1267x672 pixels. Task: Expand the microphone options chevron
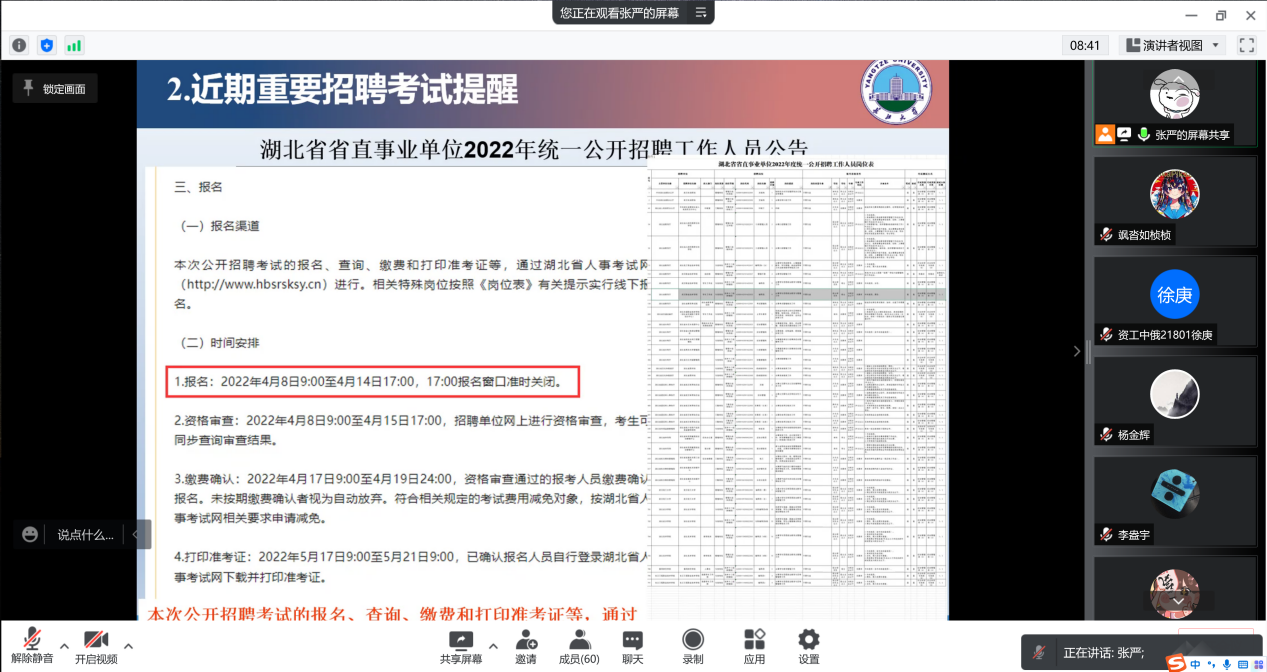(x=63, y=645)
